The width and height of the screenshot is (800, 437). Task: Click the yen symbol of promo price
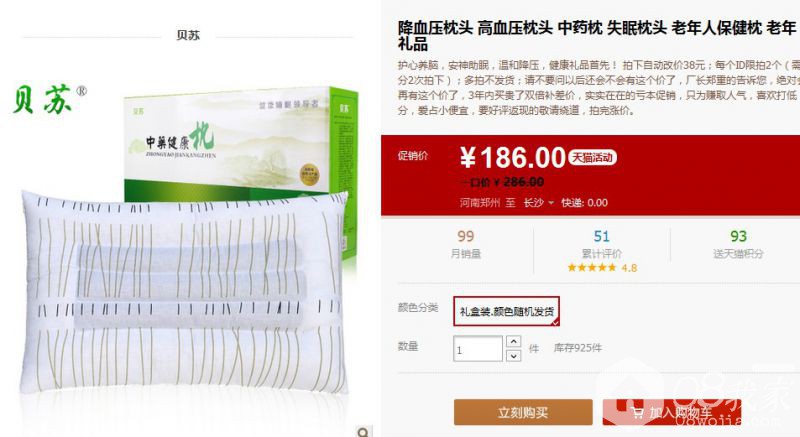467,157
